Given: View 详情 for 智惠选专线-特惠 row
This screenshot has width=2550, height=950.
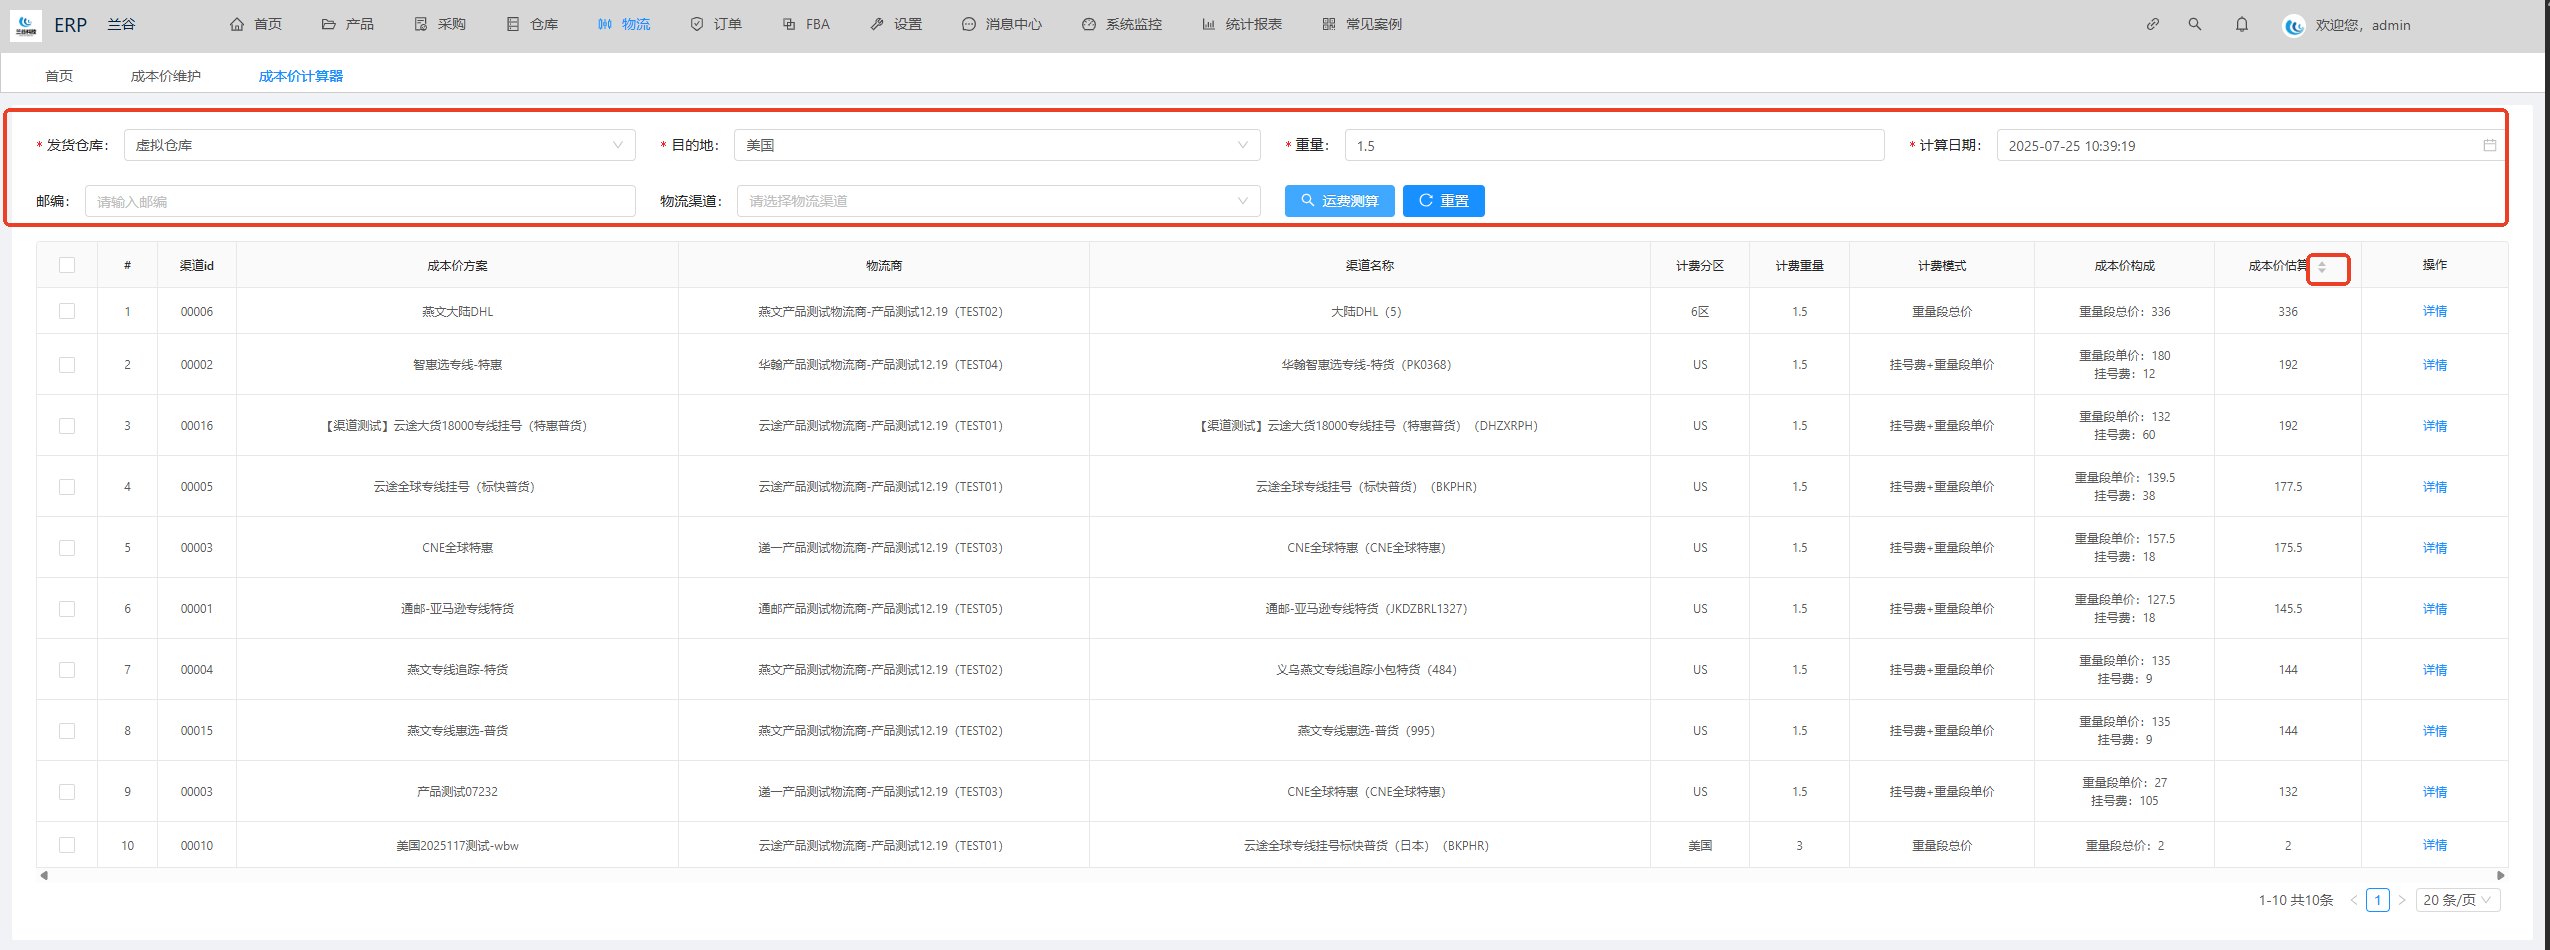Looking at the screenshot, I should coord(2434,365).
